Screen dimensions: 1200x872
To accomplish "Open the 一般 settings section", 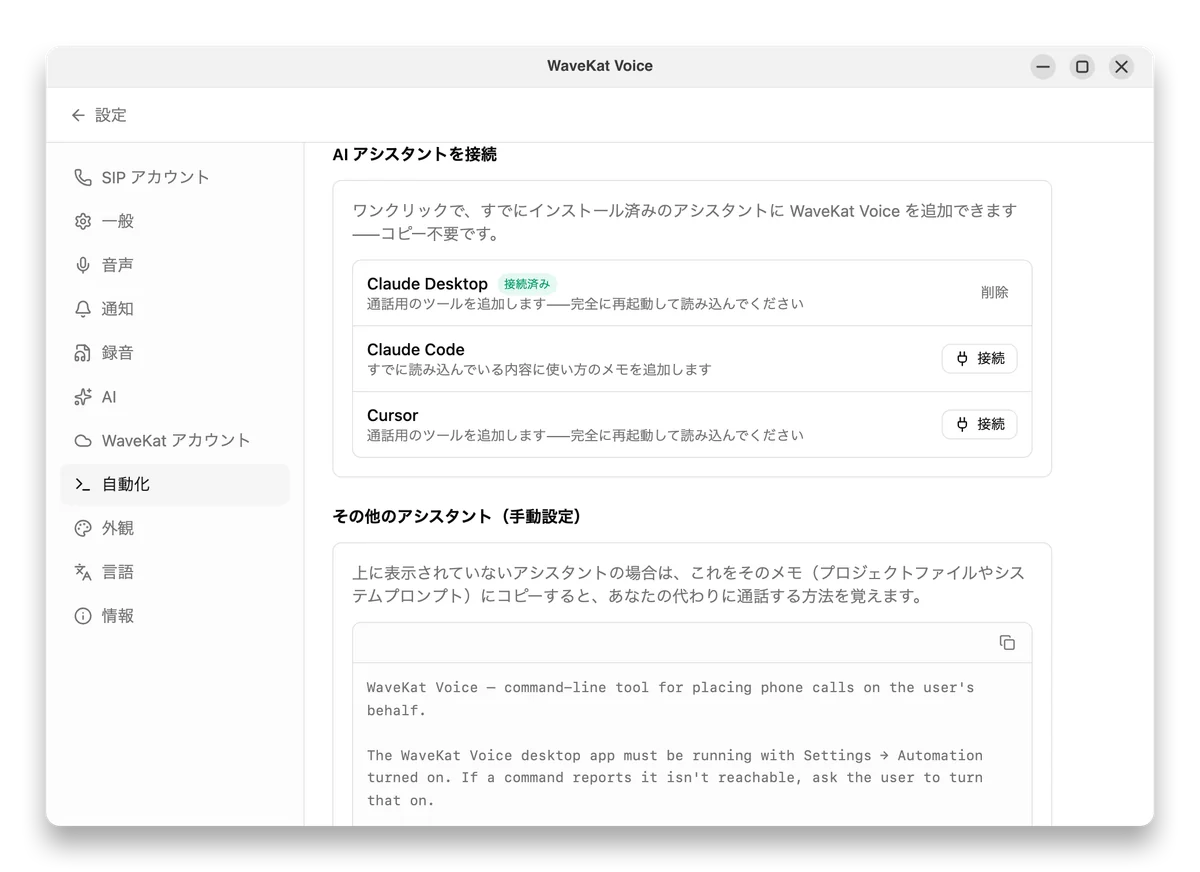I will point(175,221).
